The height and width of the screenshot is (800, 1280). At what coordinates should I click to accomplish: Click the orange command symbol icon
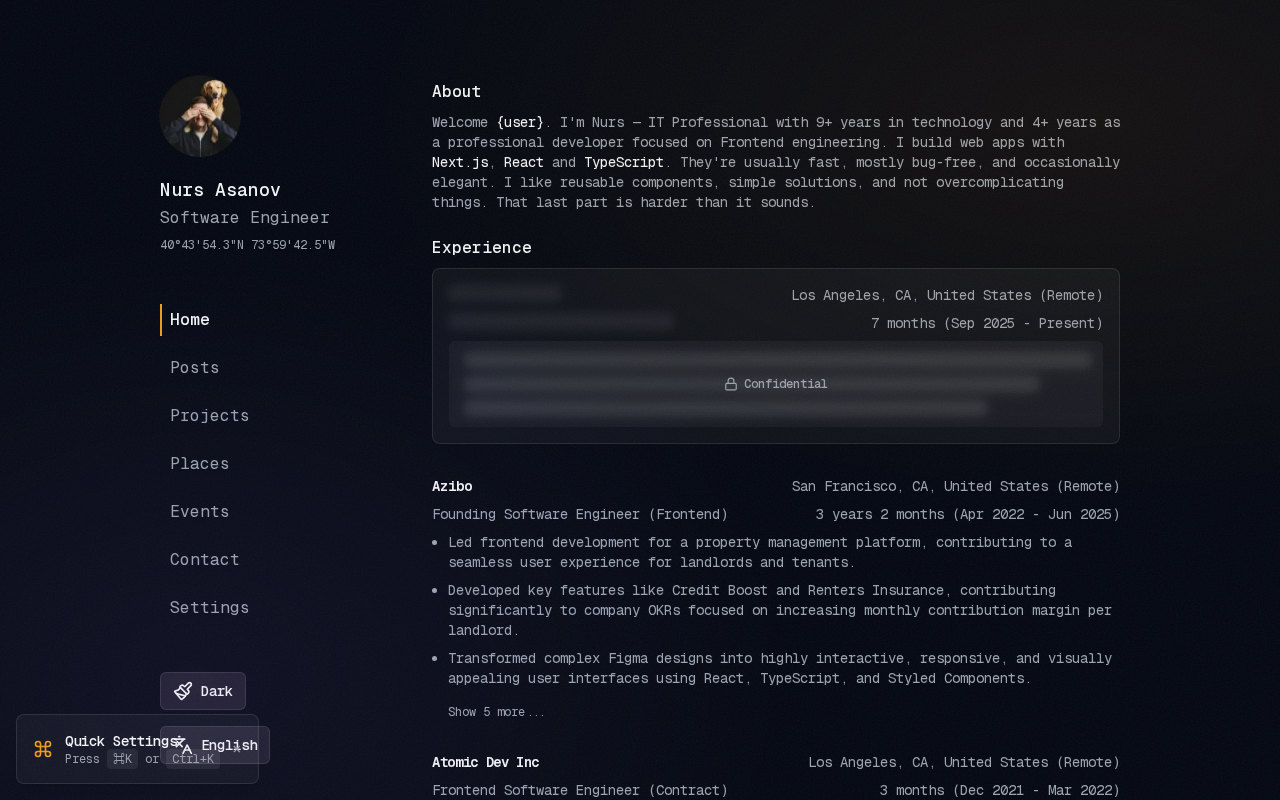tap(43, 749)
